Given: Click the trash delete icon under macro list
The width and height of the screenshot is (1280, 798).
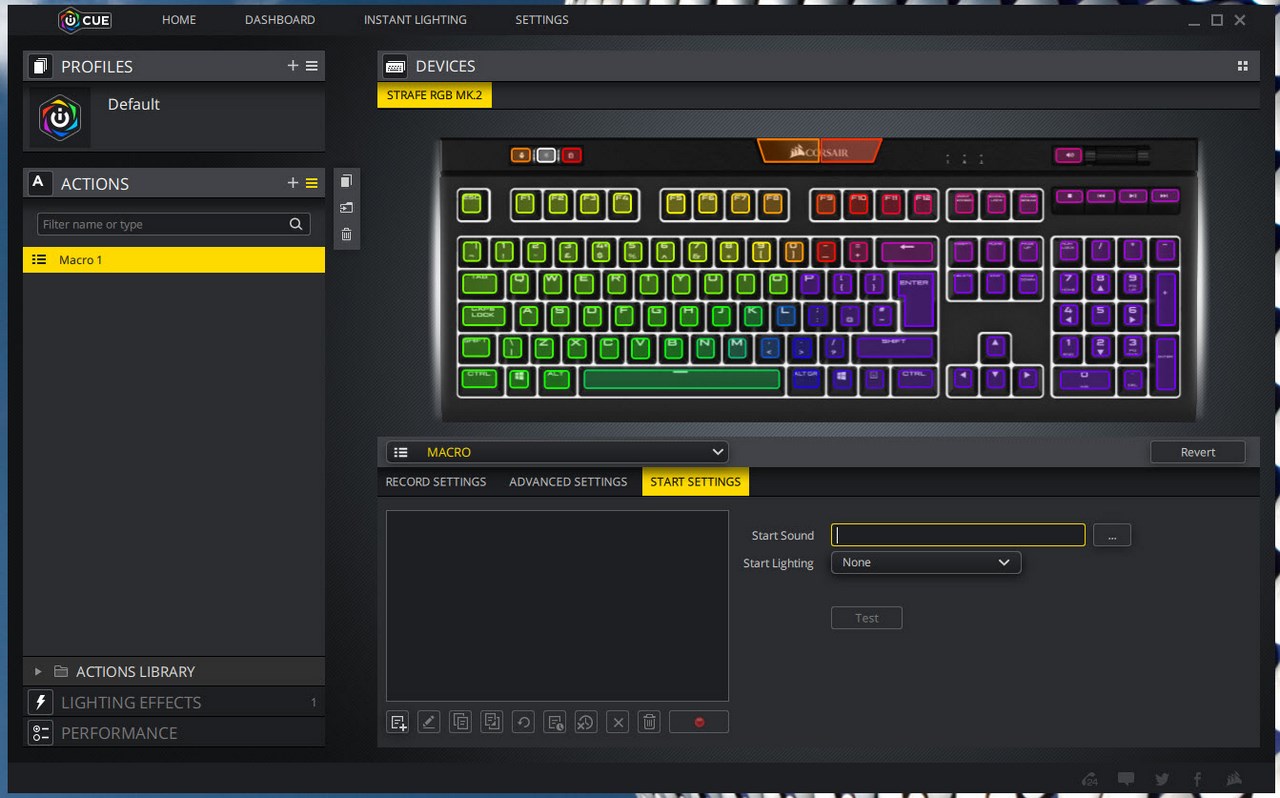Looking at the screenshot, I should pos(649,722).
